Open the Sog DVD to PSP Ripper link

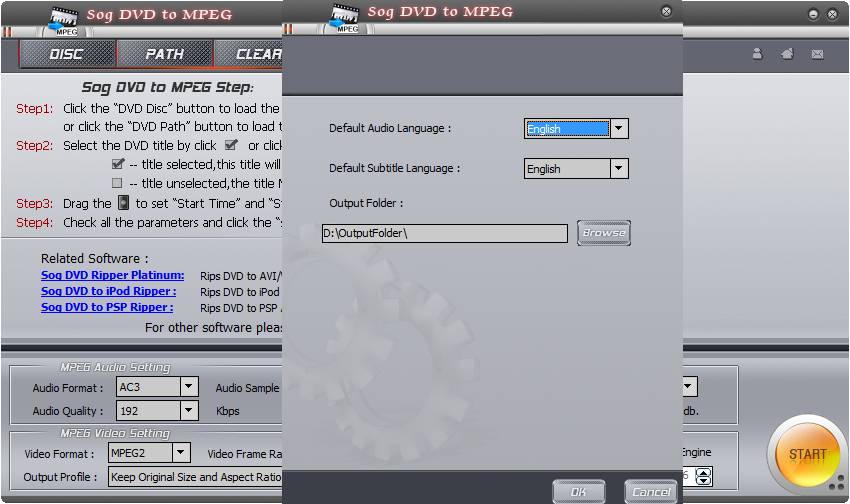point(107,307)
